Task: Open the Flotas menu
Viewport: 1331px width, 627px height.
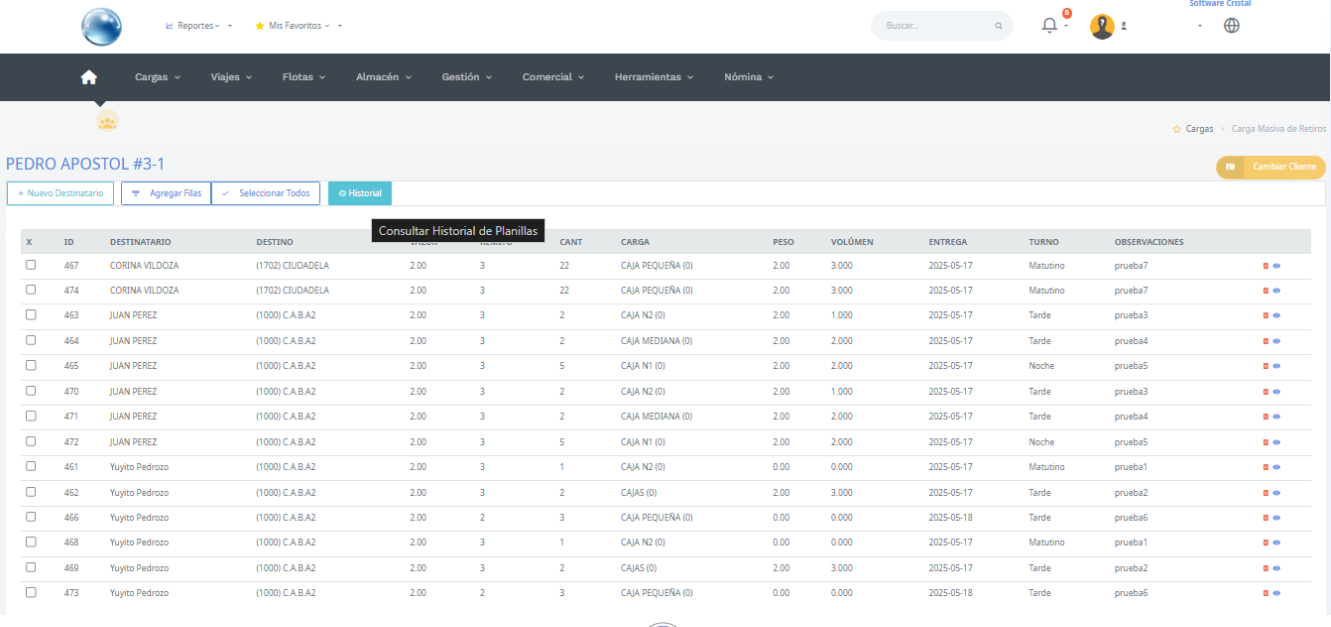Action: [x=304, y=77]
